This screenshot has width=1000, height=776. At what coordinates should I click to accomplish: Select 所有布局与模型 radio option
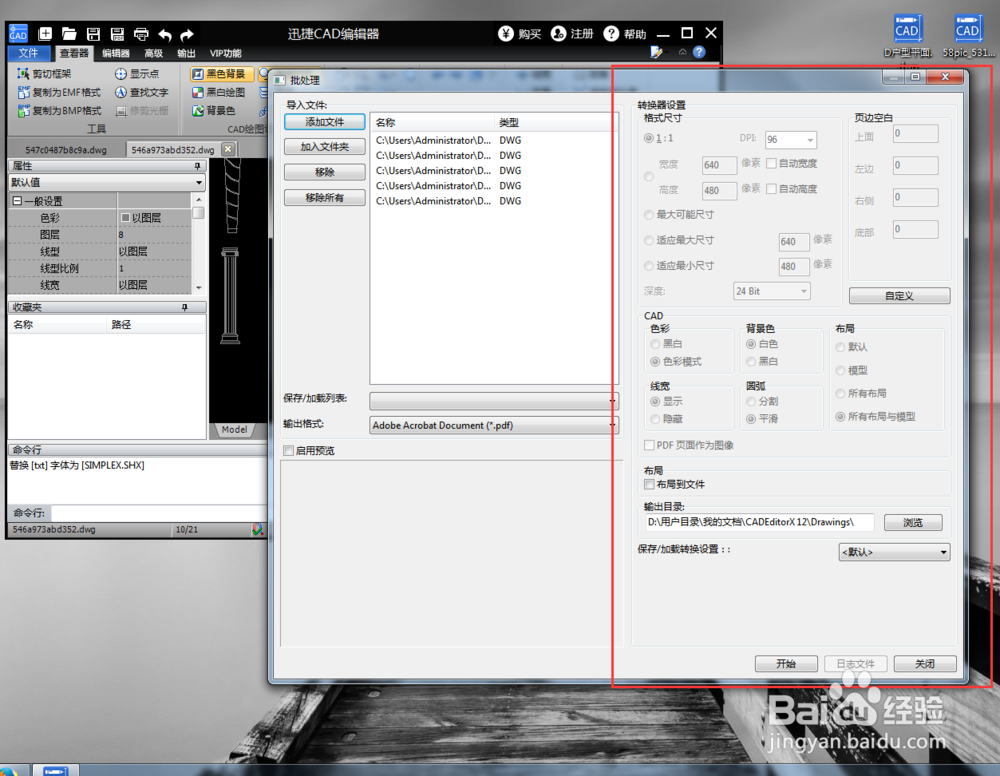(x=841, y=416)
